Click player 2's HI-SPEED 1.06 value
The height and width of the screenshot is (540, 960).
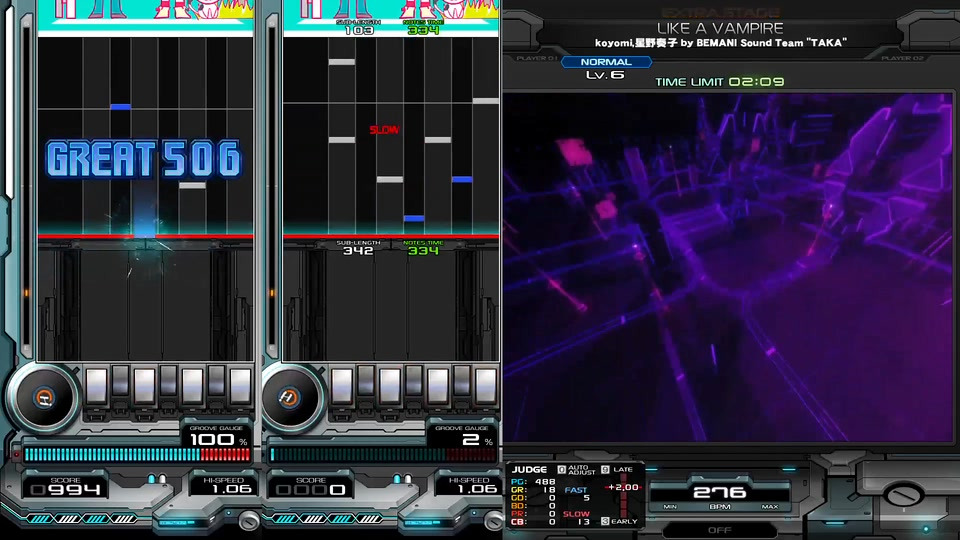476,489
